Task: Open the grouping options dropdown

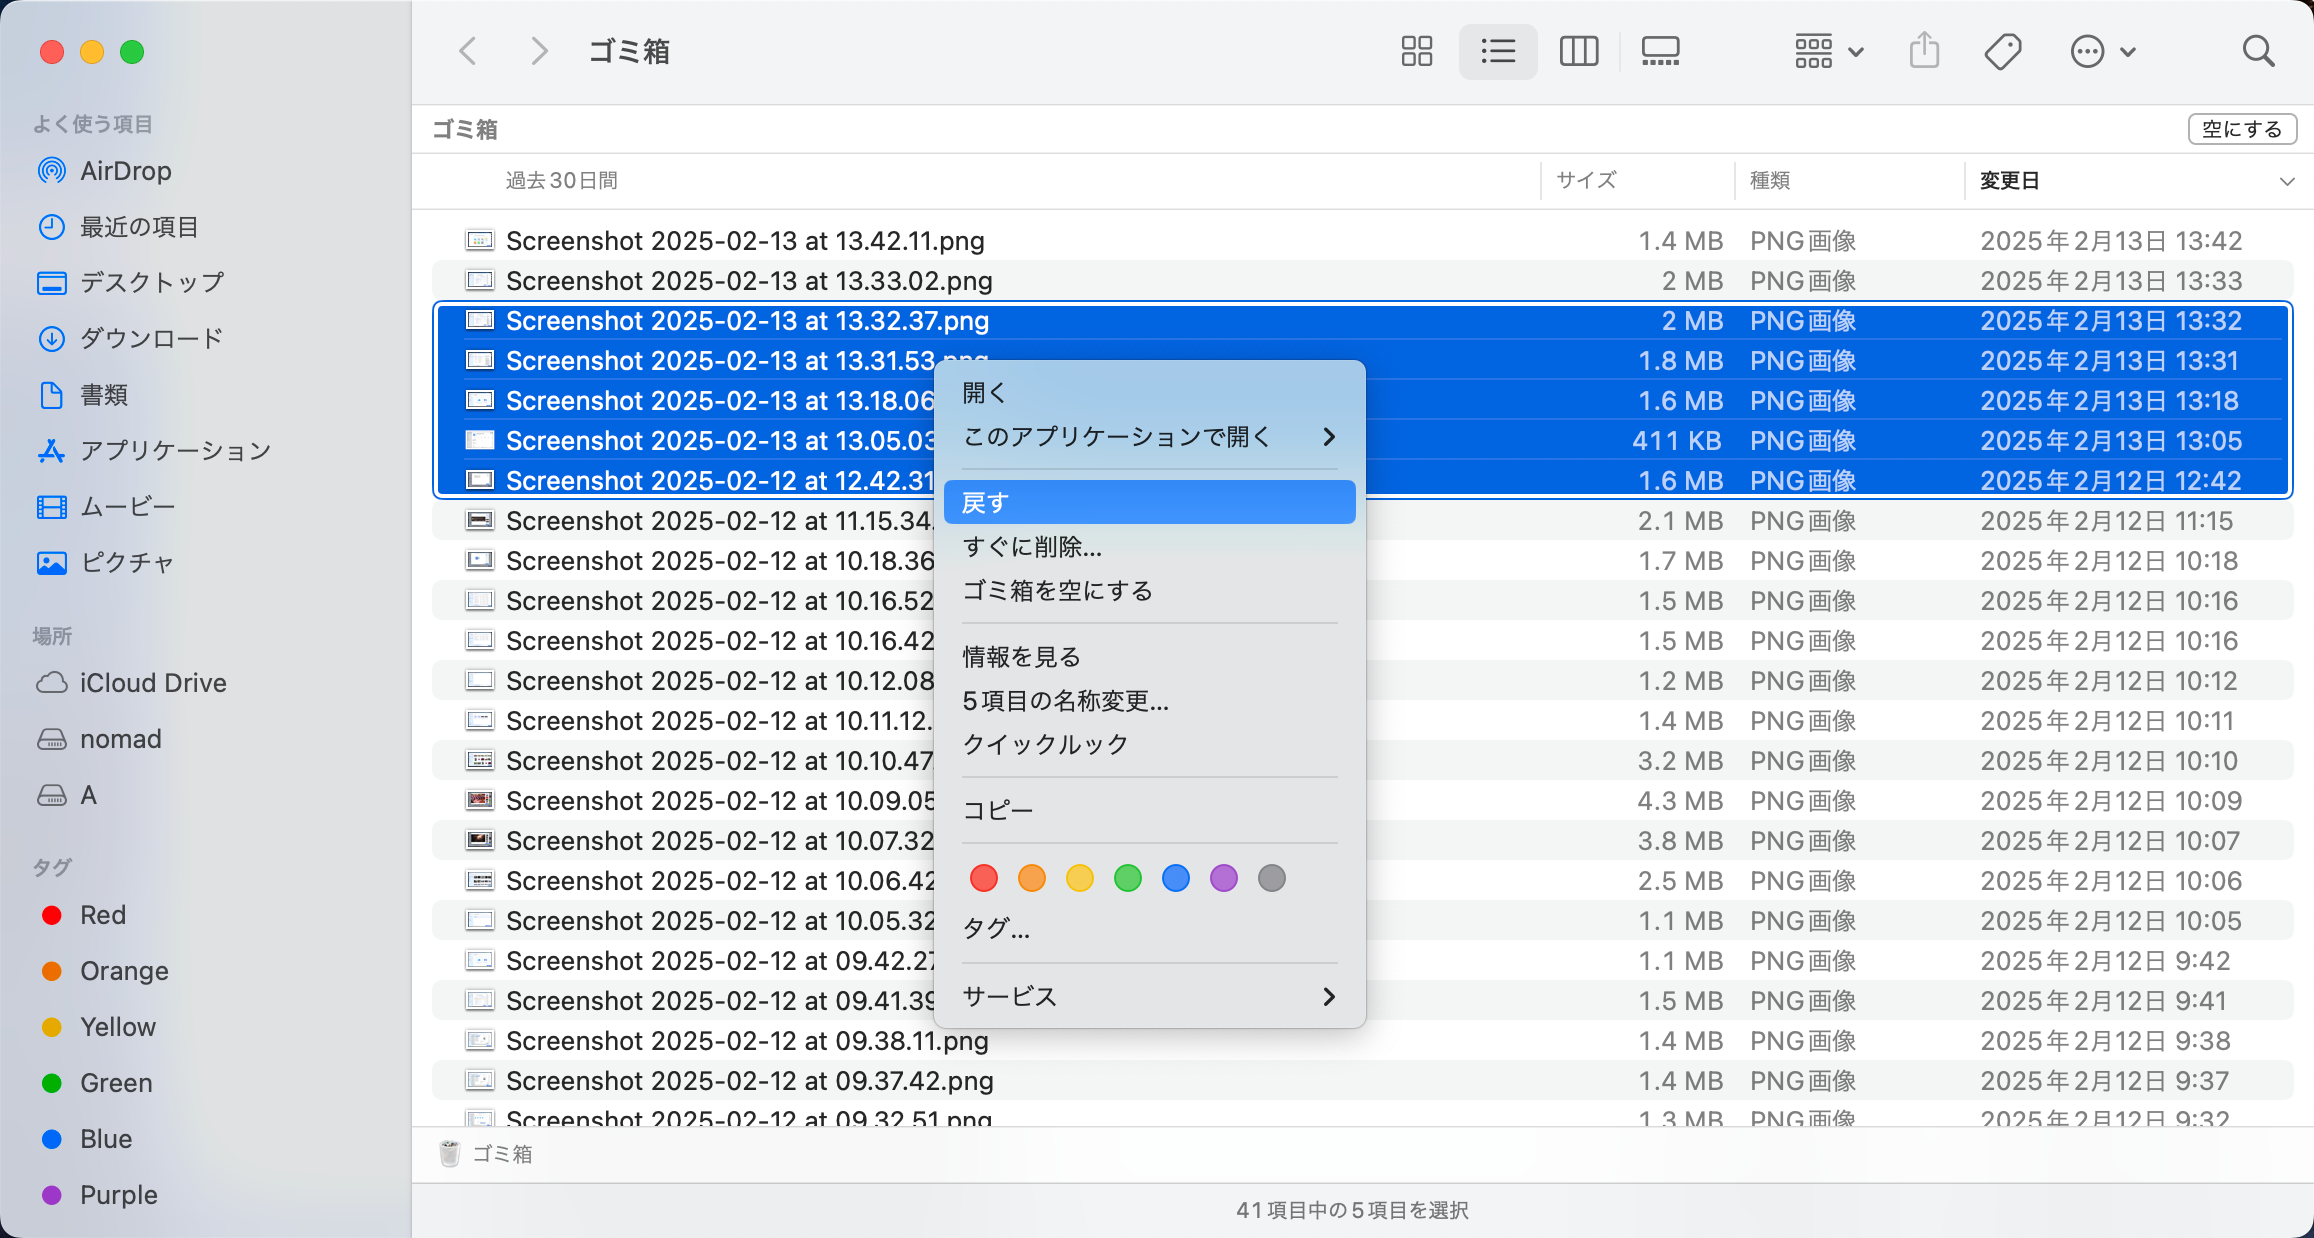Action: (x=1826, y=51)
